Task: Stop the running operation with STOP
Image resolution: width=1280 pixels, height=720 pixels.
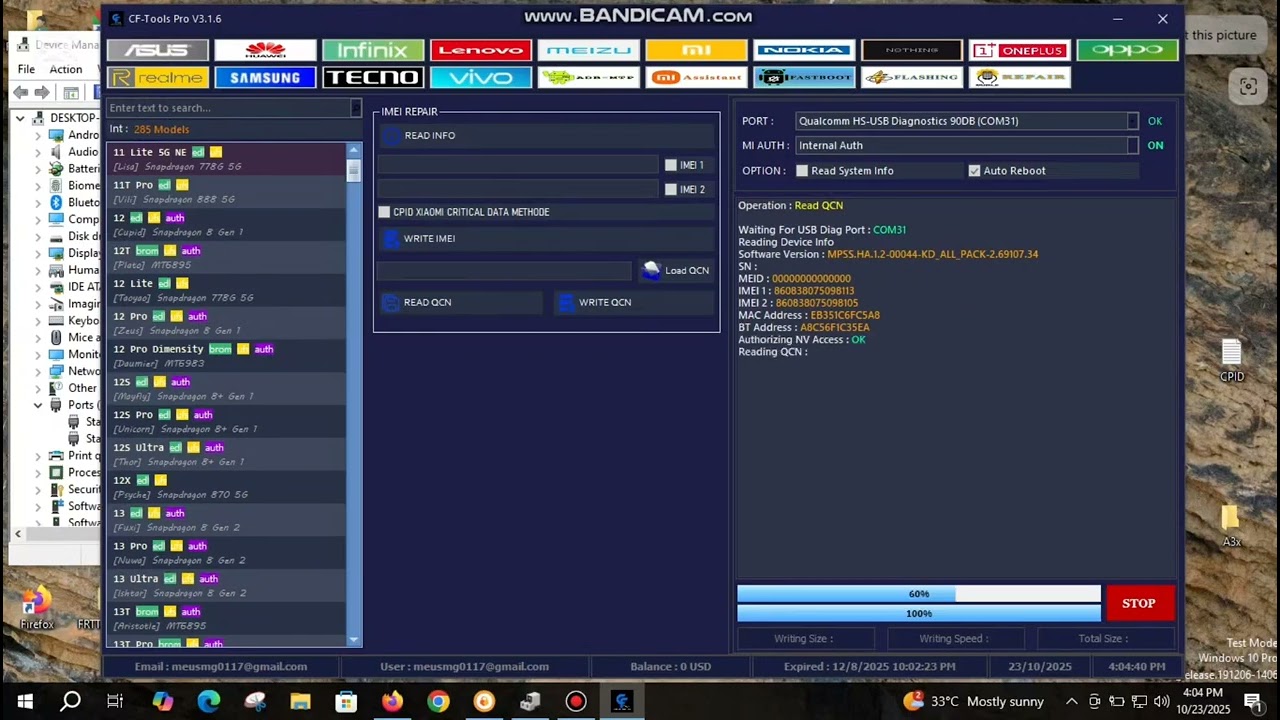Action: (x=1138, y=603)
